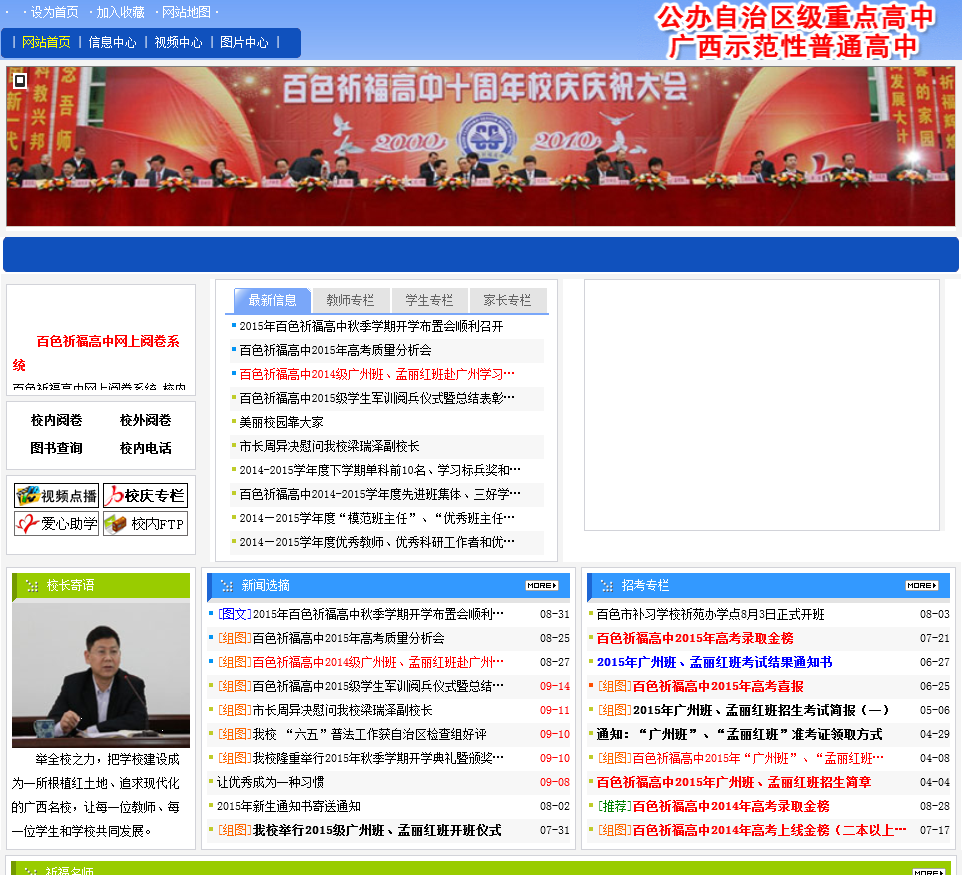Click MORE button in 新闻选摘 header
This screenshot has width=962, height=875.
(x=542, y=585)
